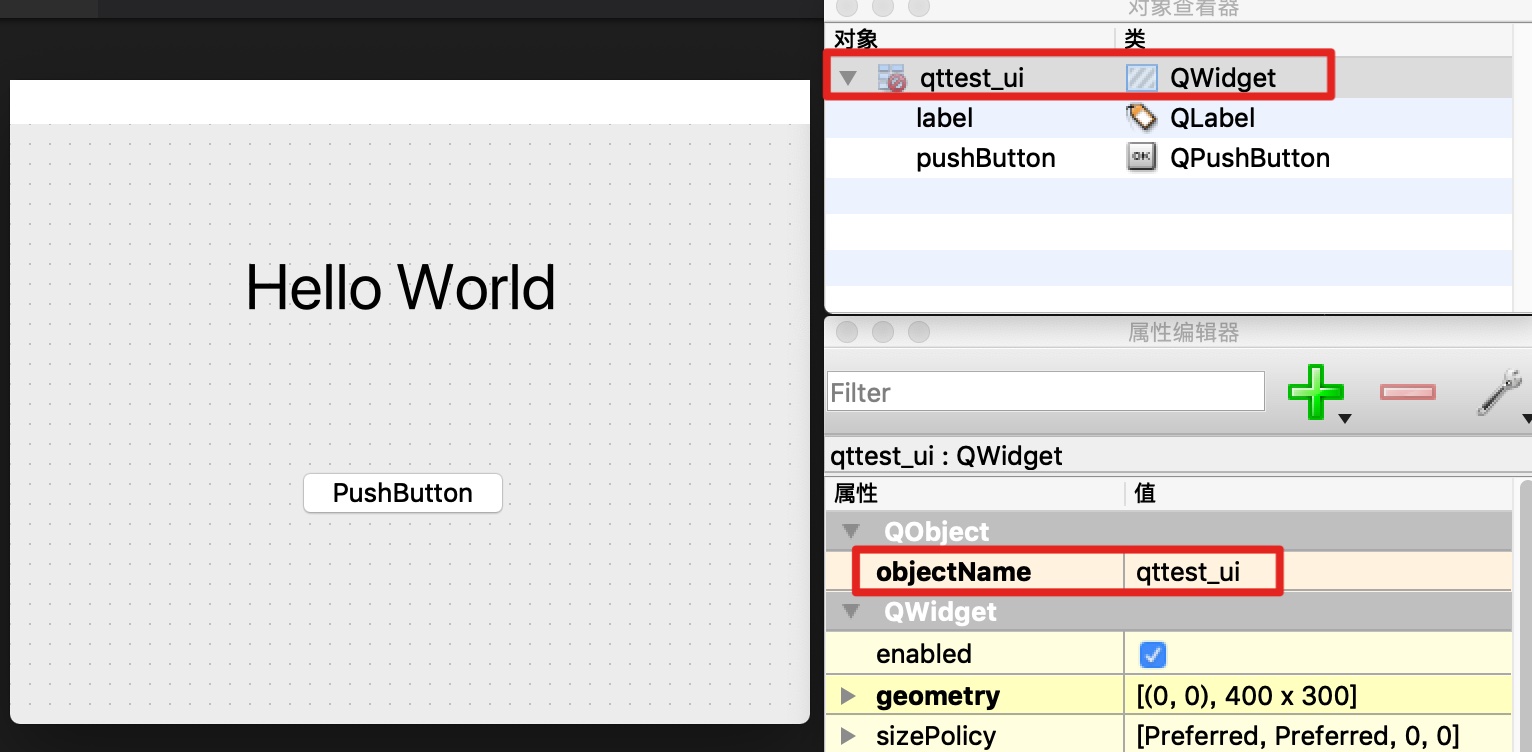Click the QWidget class icon in object inspector
1532x752 pixels.
coord(1141,78)
